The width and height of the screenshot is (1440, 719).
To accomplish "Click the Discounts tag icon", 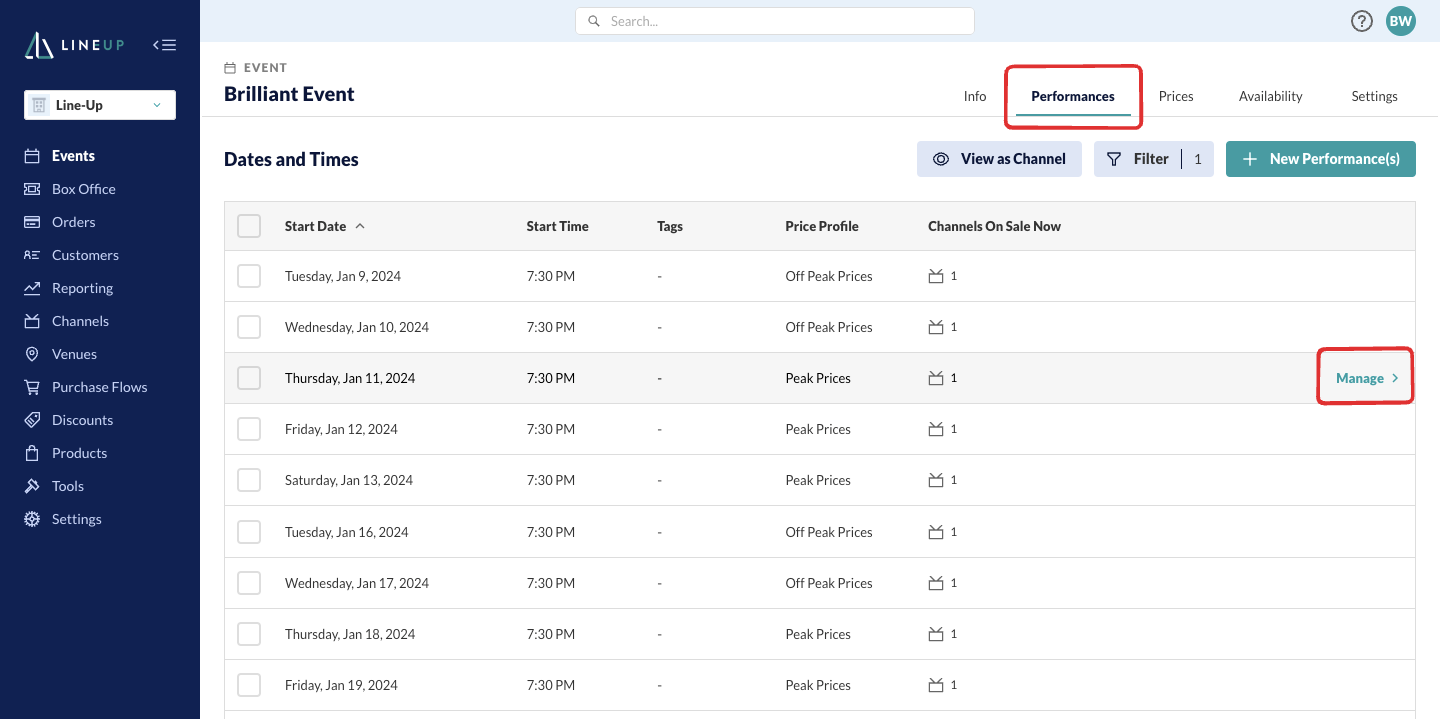I will pos(32,420).
